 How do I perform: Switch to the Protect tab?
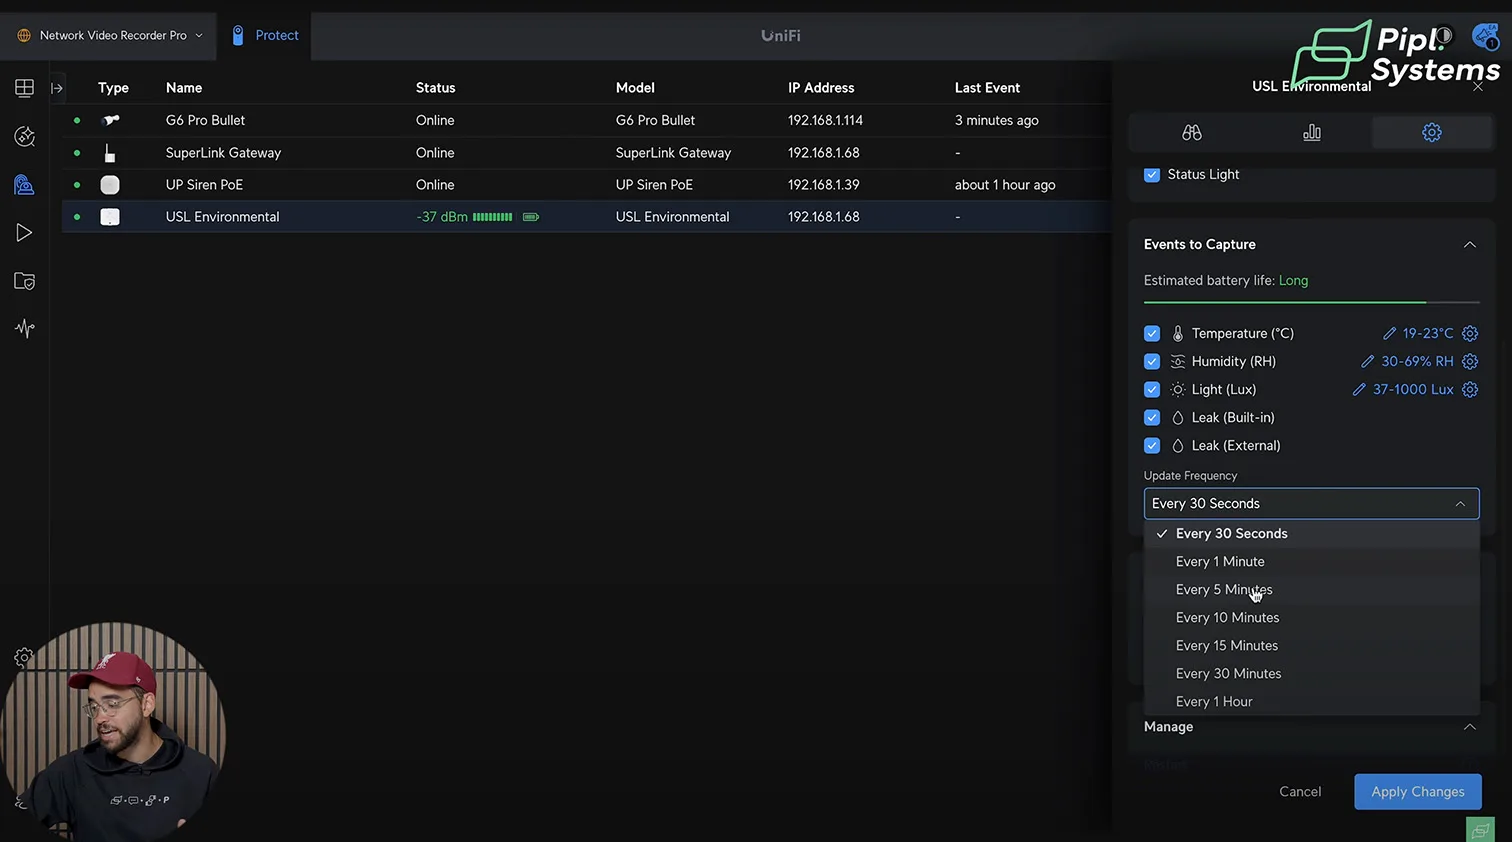pyautogui.click(x=265, y=36)
